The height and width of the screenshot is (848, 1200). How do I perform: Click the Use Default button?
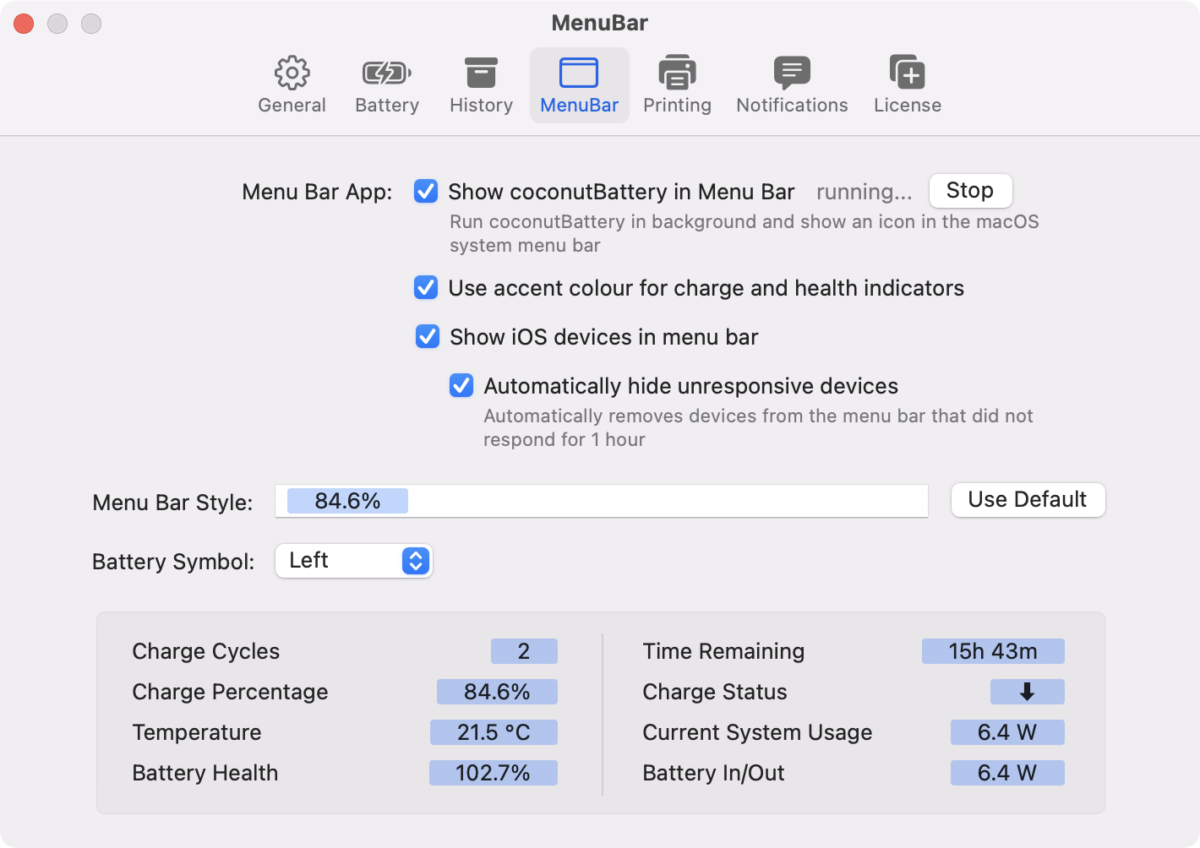click(x=1027, y=500)
